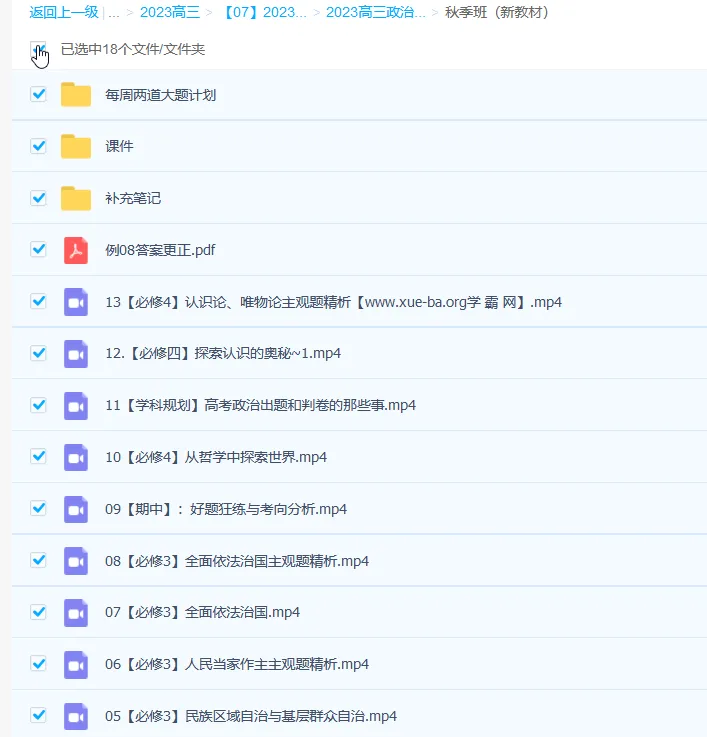Expand the collapsed breadcrumb ellipsis
This screenshot has width=707, height=737.
pos(114,13)
